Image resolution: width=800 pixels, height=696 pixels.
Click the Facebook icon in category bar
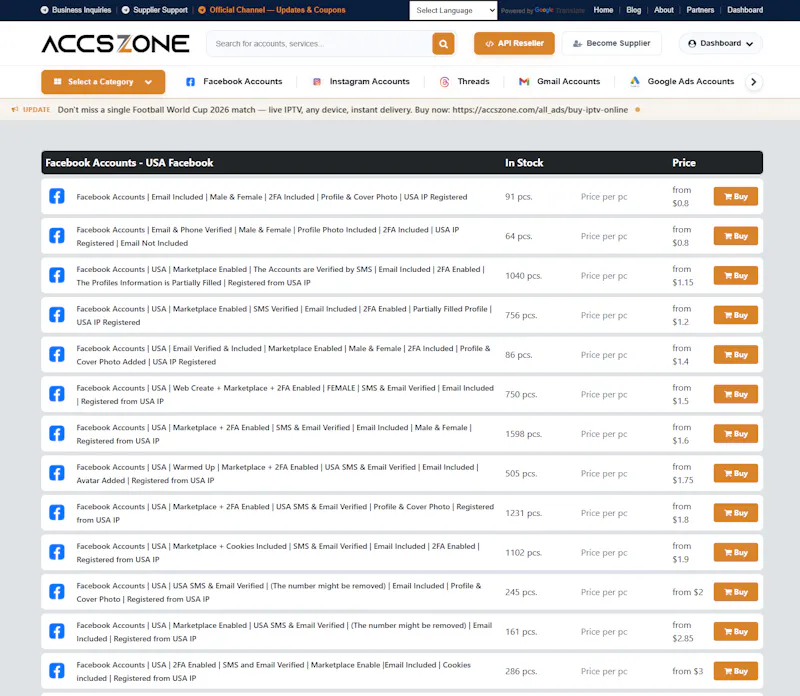[x=190, y=82]
